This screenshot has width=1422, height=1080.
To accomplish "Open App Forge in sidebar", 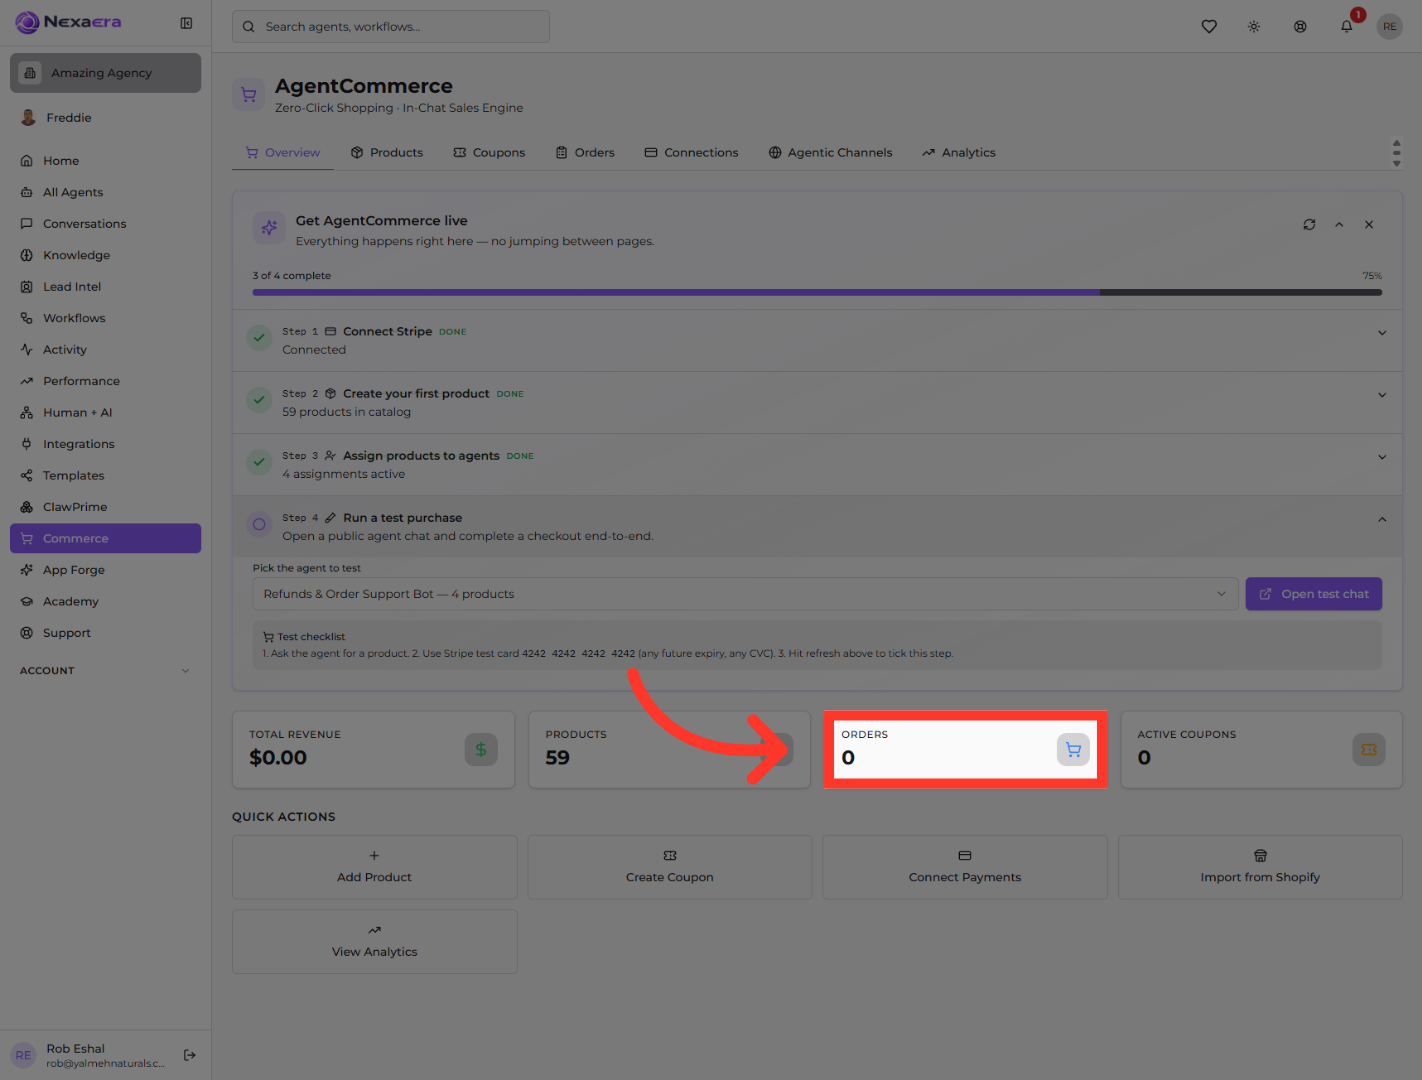I will coord(105,570).
